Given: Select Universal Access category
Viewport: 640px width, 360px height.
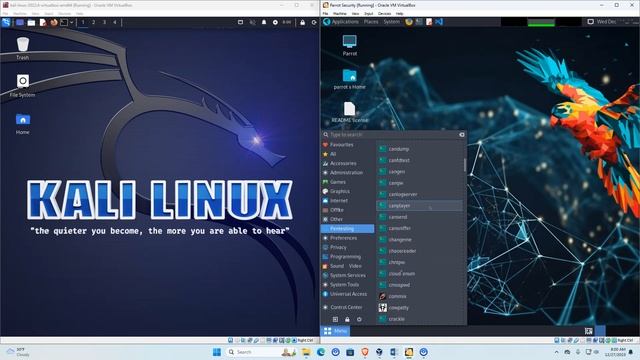Looking at the screenshot, I should pyautogui.click(x=347, y=294).
